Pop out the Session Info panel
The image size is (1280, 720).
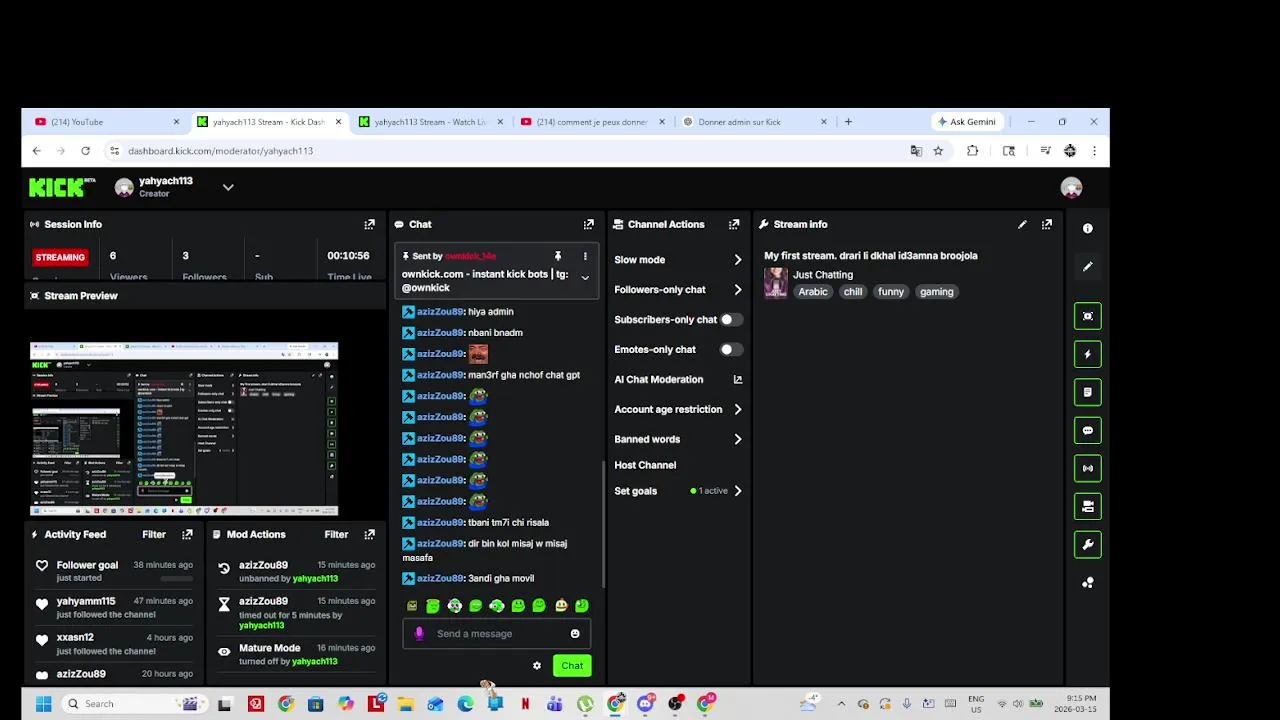pos(369,225)
